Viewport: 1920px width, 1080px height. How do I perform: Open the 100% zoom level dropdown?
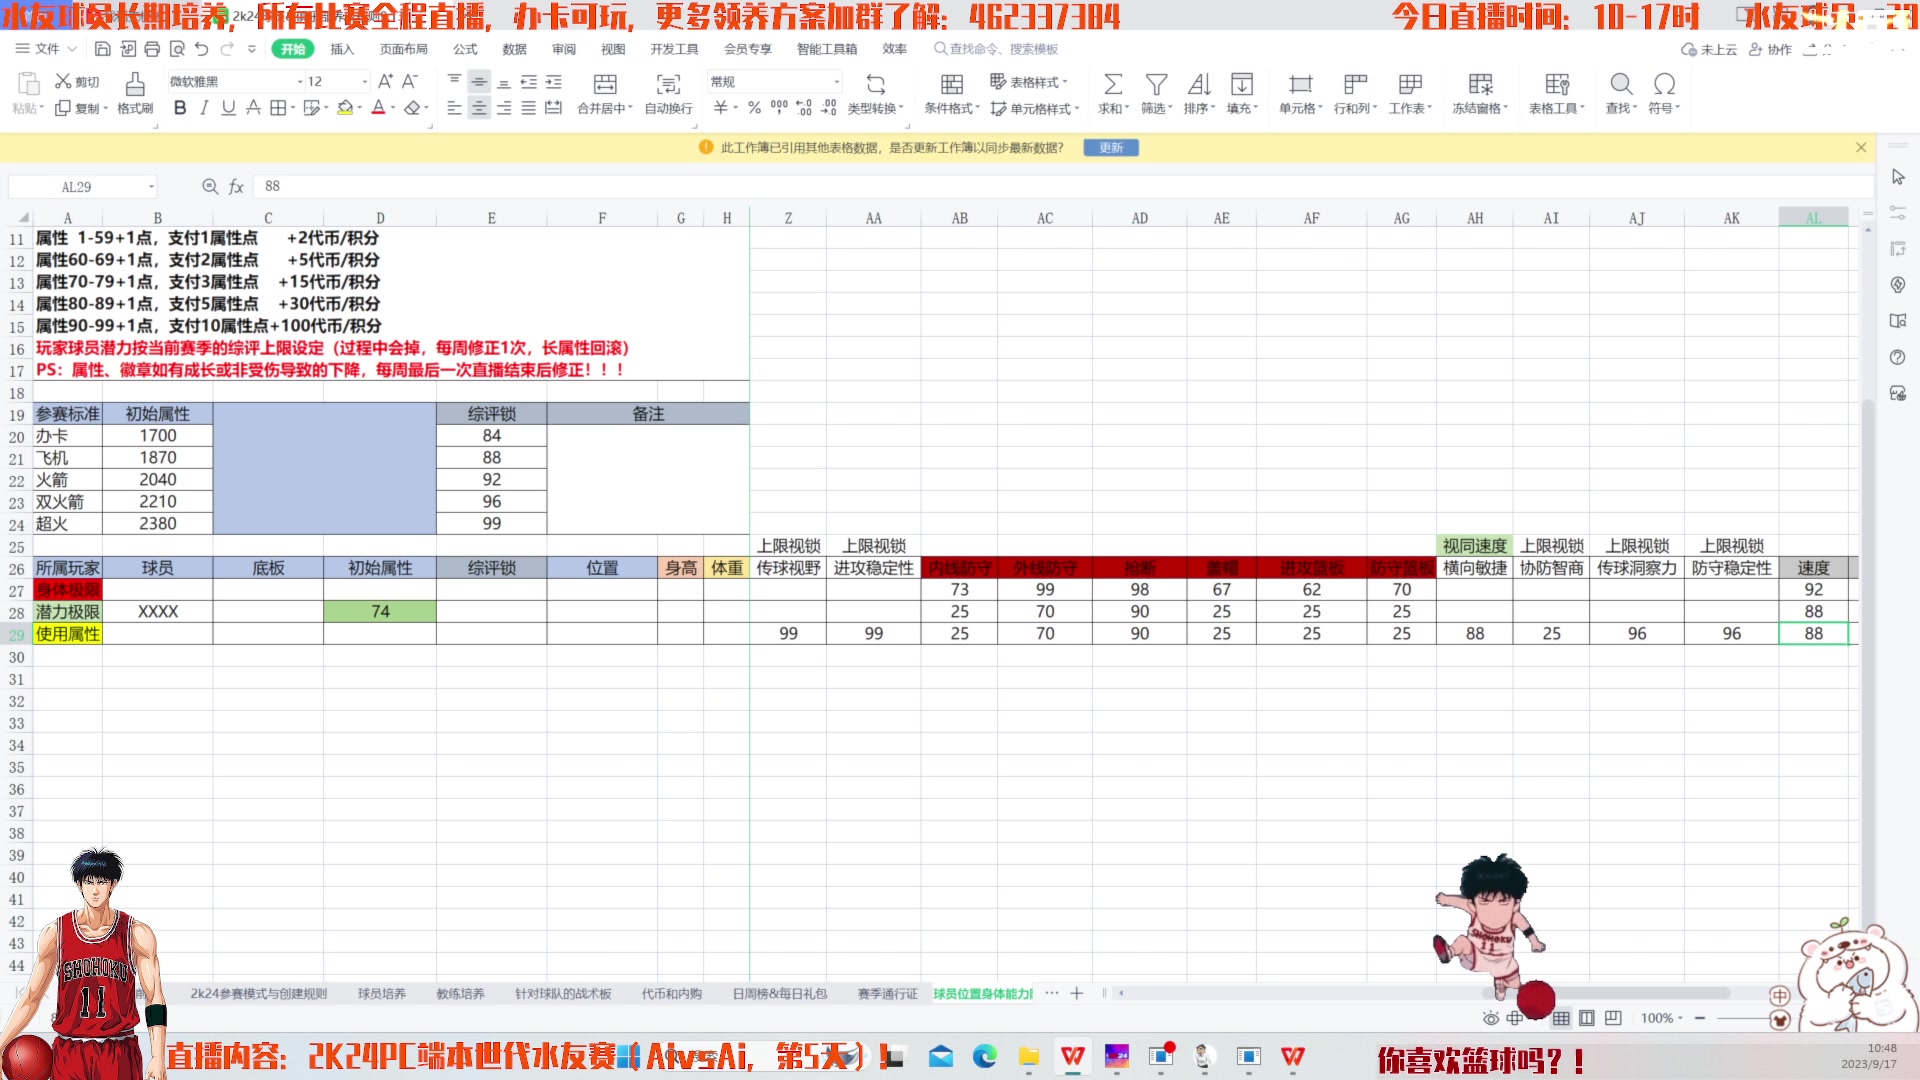pos(1661,1018)
